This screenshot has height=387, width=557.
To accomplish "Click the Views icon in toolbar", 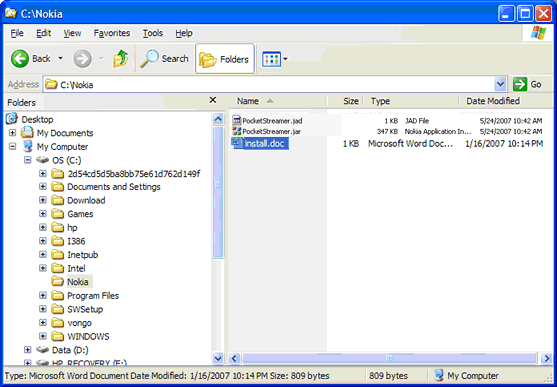I will click(271, 59).
